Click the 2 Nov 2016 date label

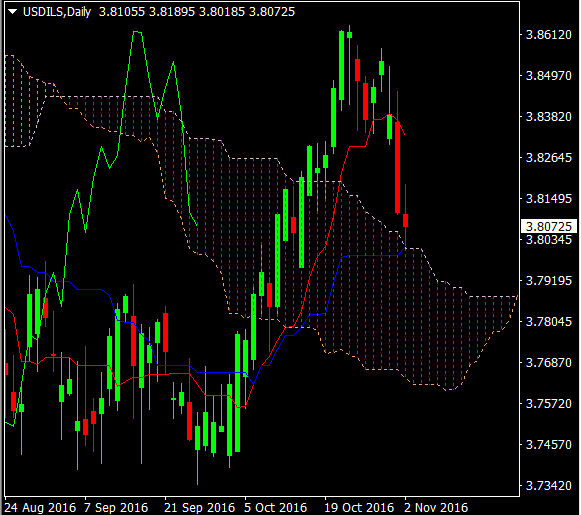(x=436, y=507)
